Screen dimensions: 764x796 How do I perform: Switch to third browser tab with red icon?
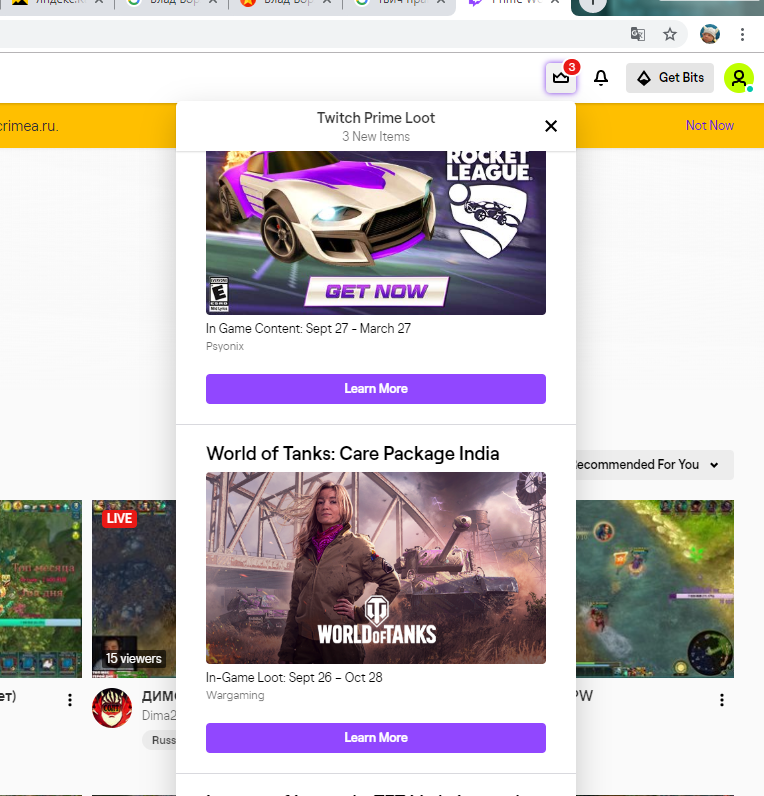tap(282, 2)
